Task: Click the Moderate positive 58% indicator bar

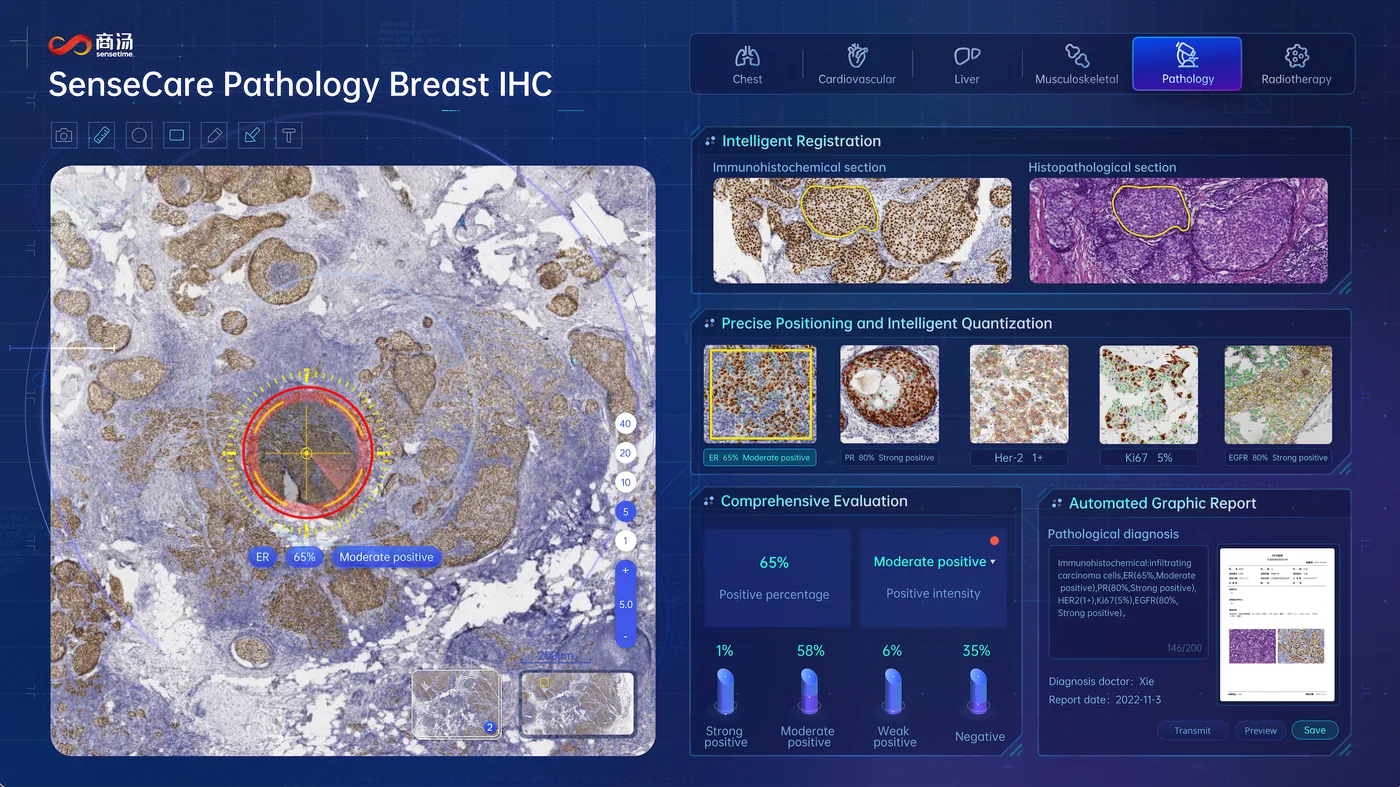Action: tap(809, 691)
